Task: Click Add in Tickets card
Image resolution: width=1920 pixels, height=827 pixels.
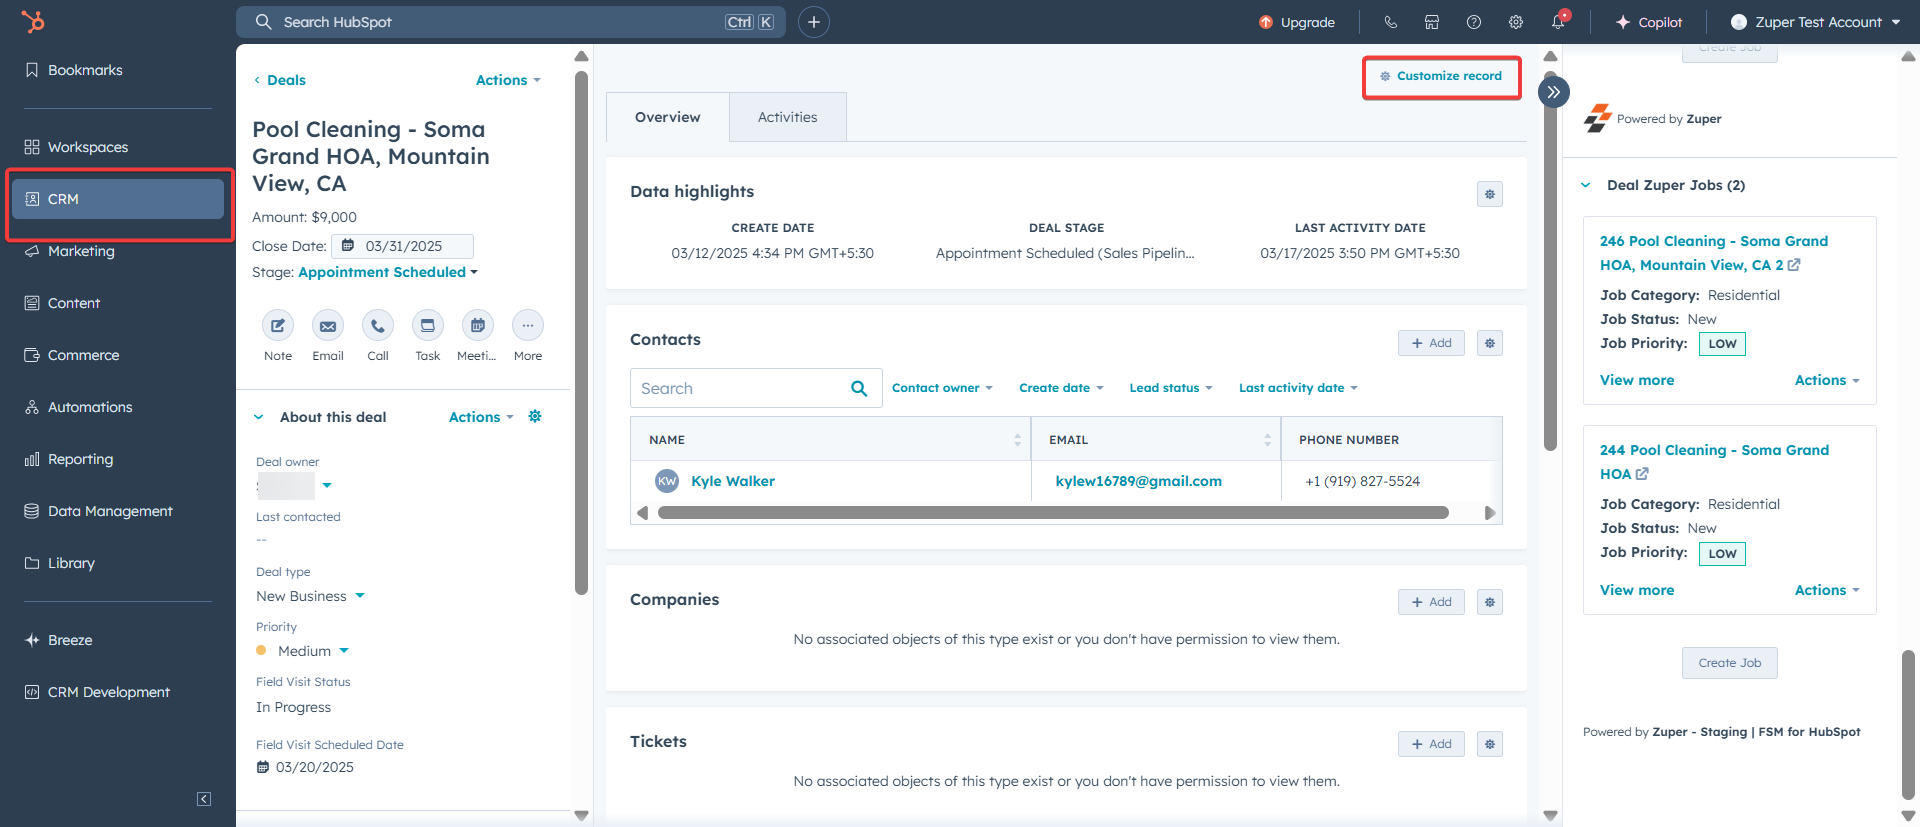Action: [1431, 744]
